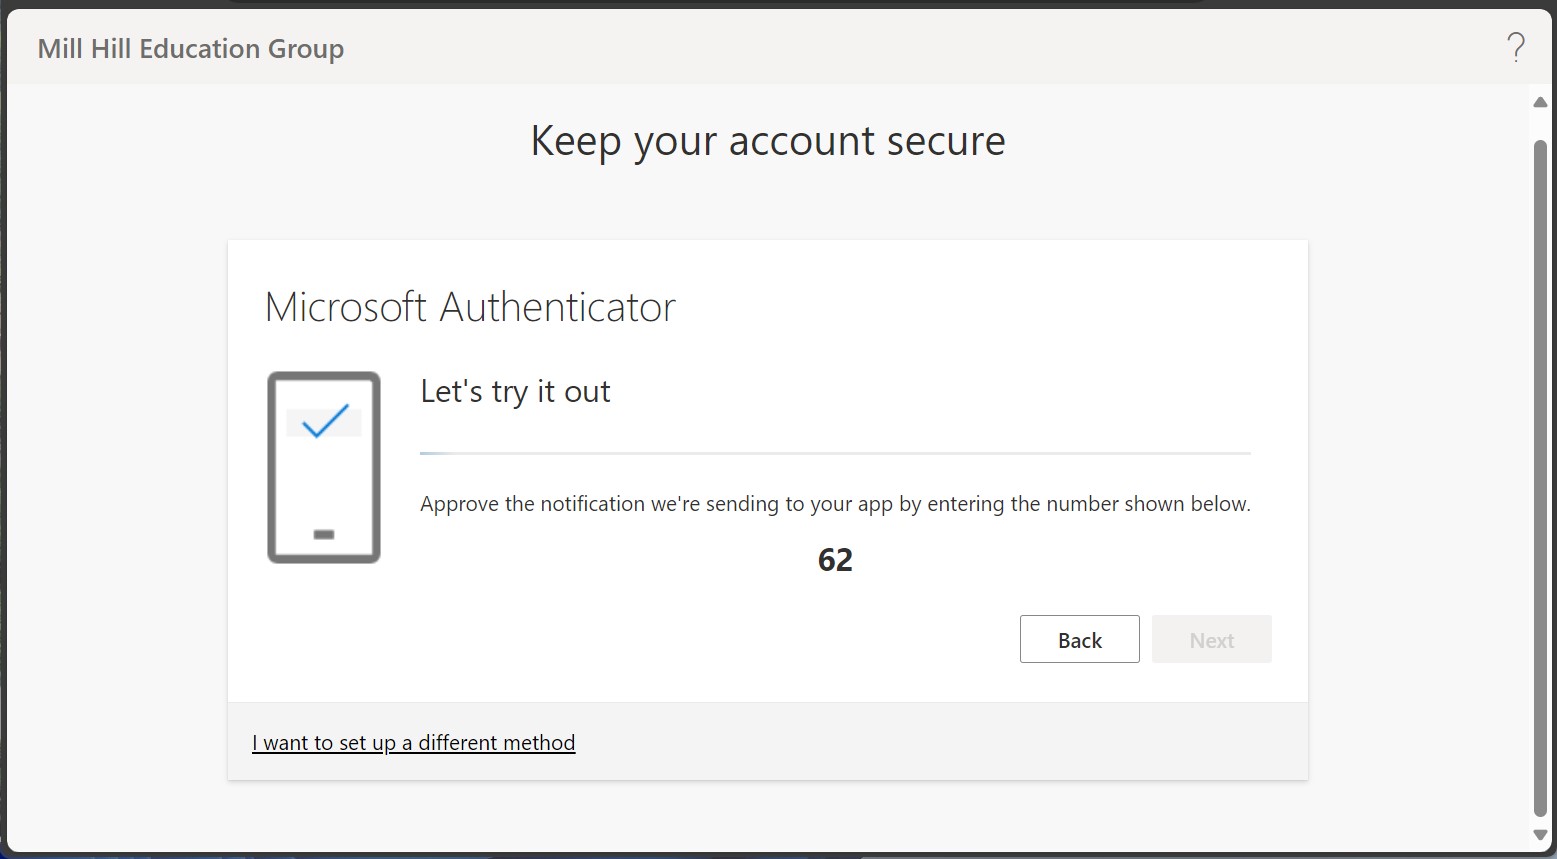Click the grey notification bar behind the checkmark
This screenshot has width=1557, height=859.
point(324,423)
